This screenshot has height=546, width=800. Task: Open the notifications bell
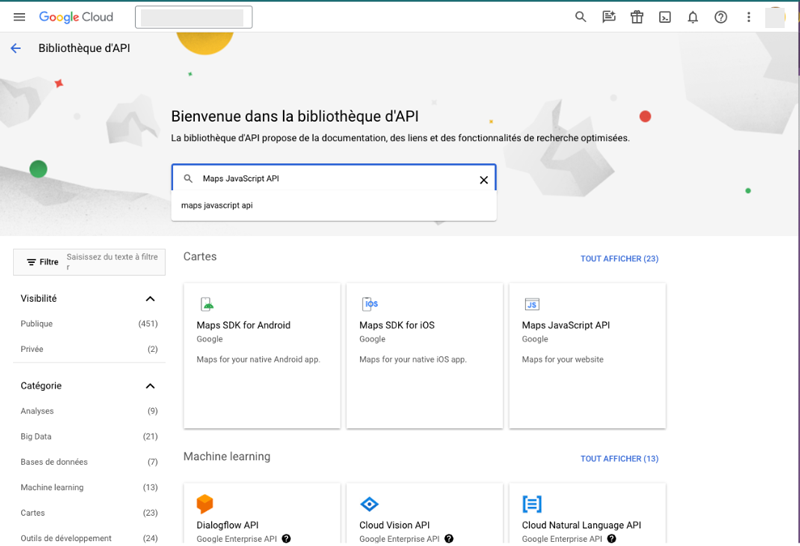(x=692, y=17)
